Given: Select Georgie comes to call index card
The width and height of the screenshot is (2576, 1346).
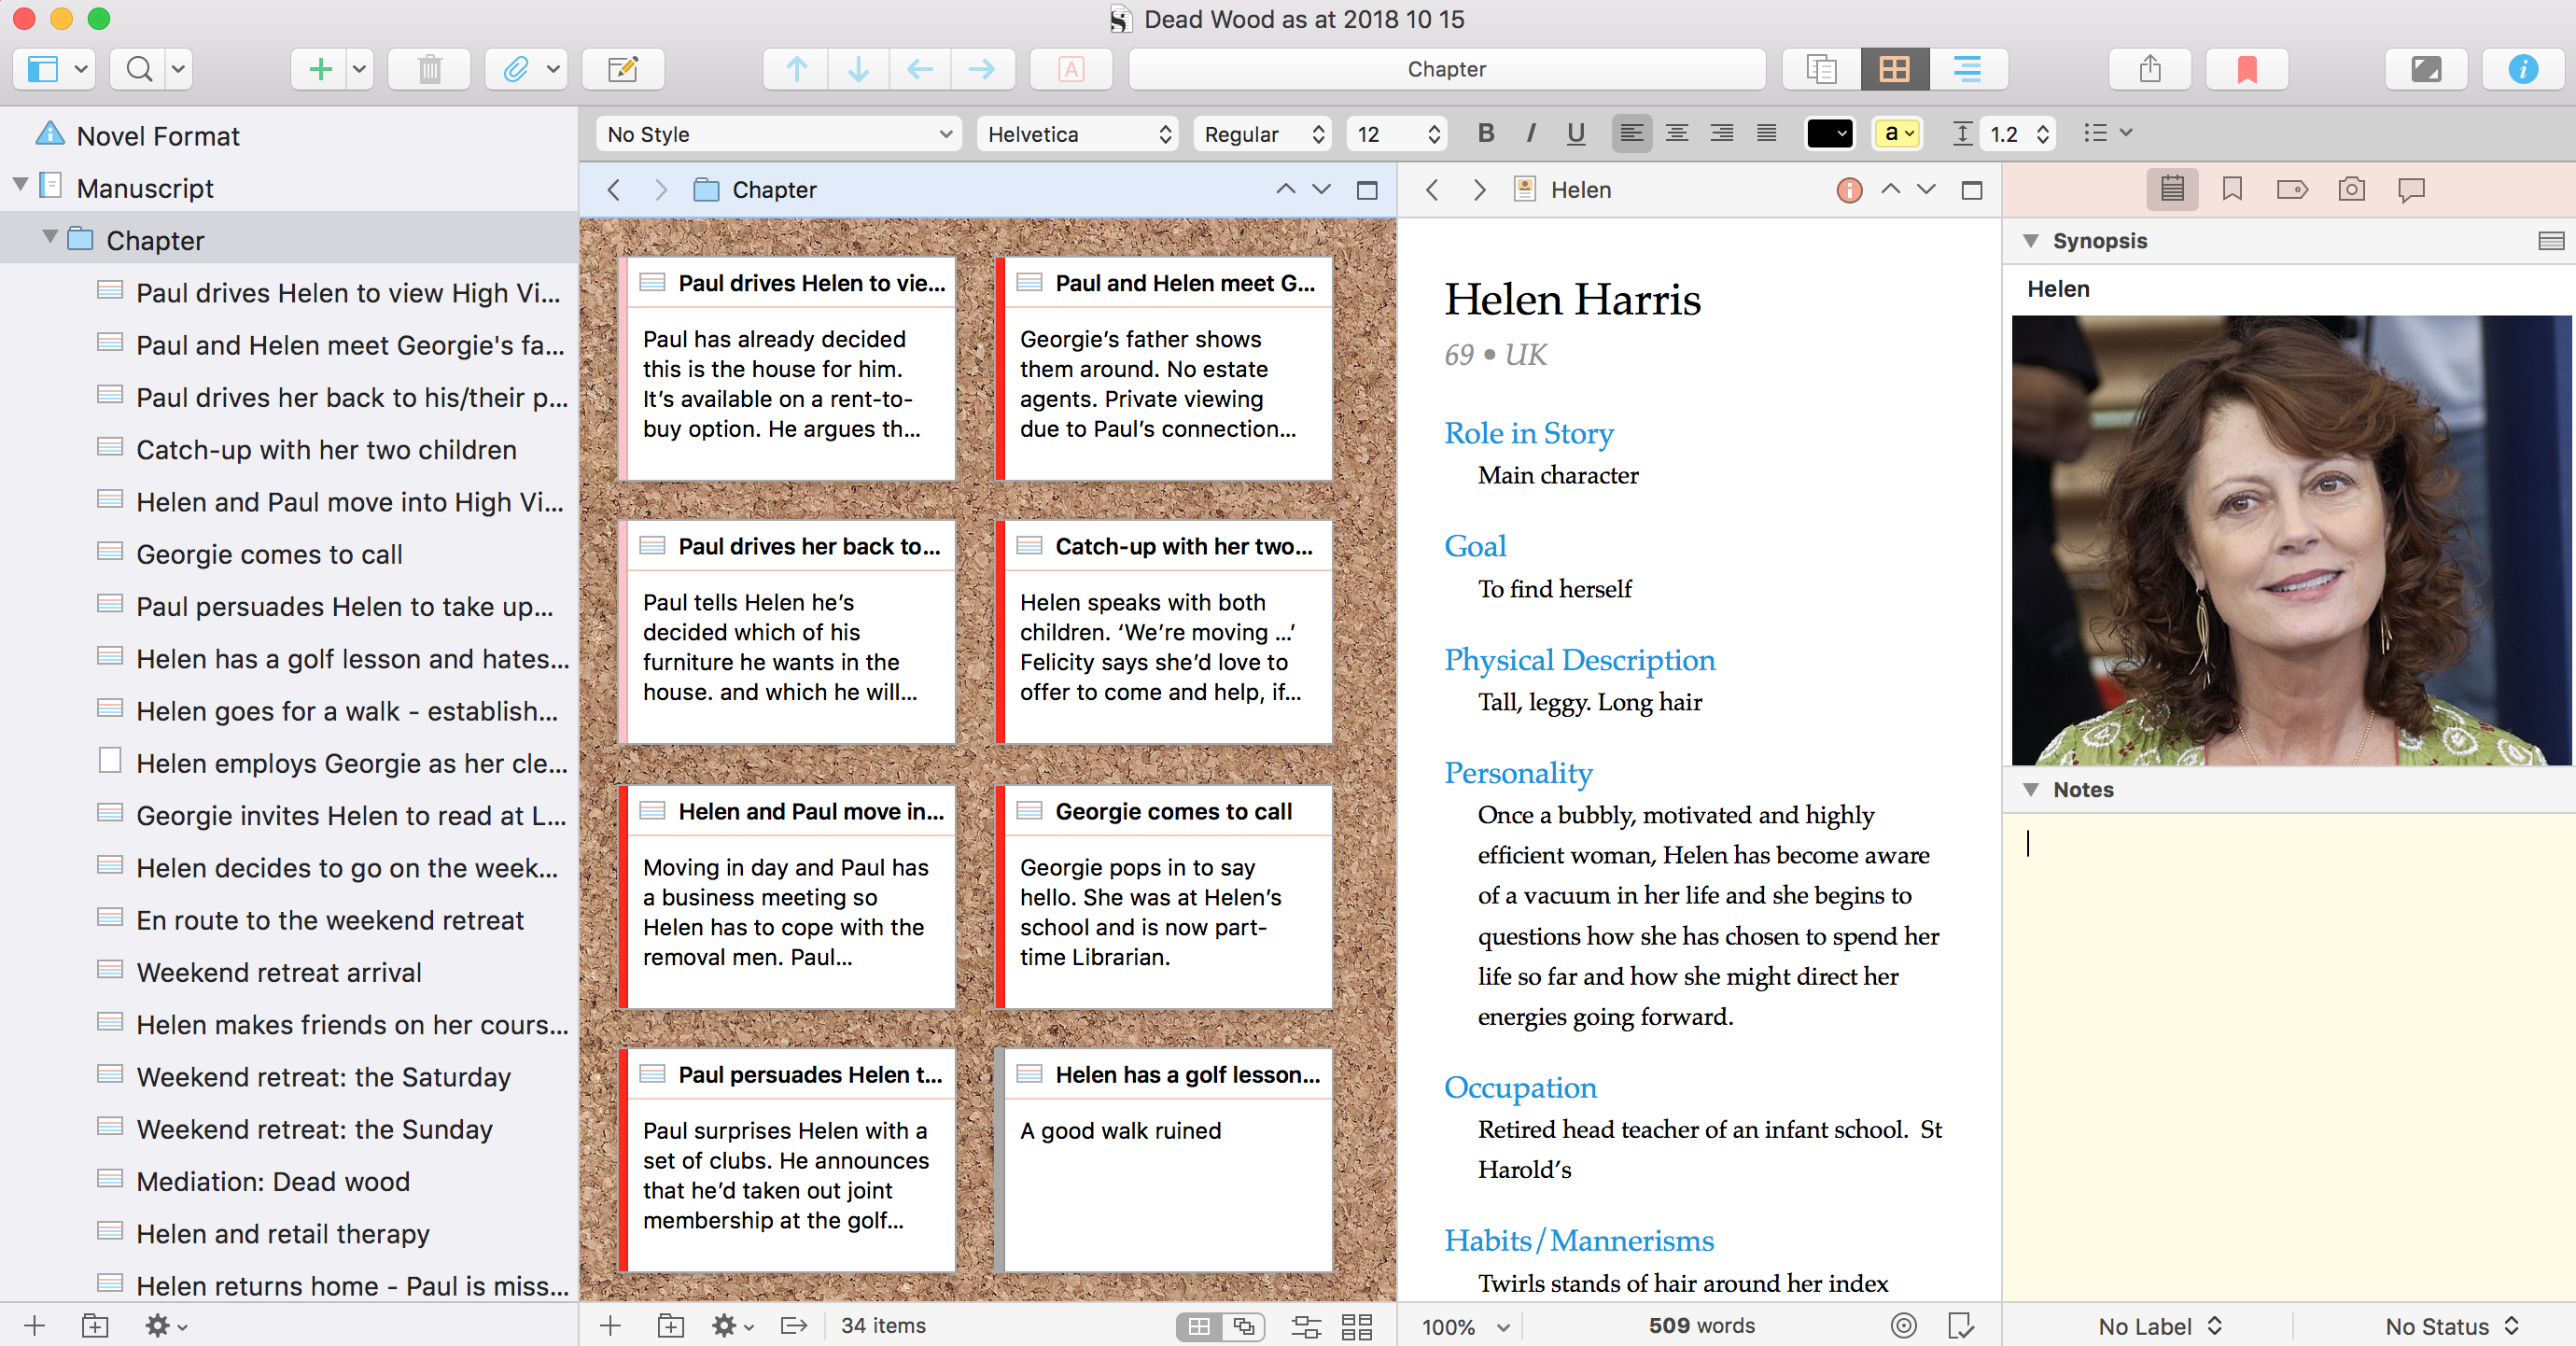Looking at the screenshot, I should coord(1164,896).
